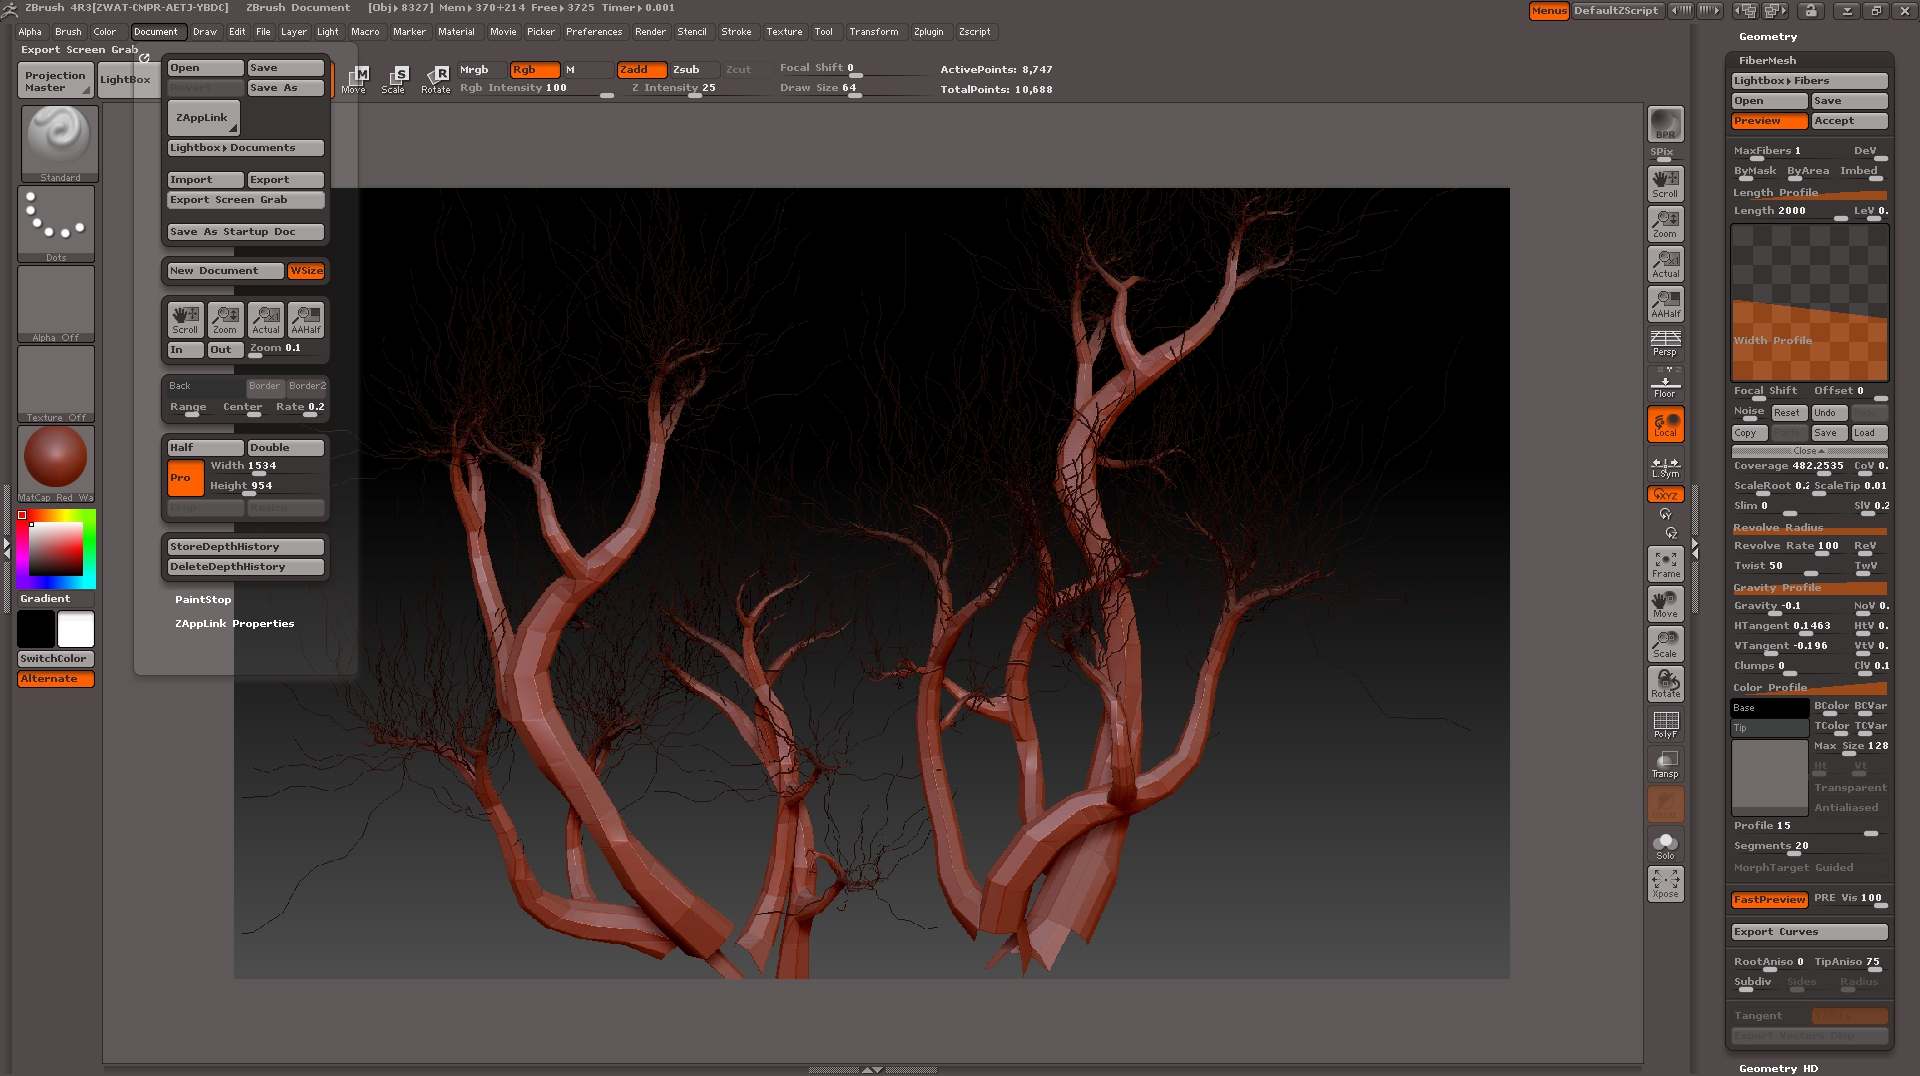Select the Zoom icon on the right shelf

1664,223
